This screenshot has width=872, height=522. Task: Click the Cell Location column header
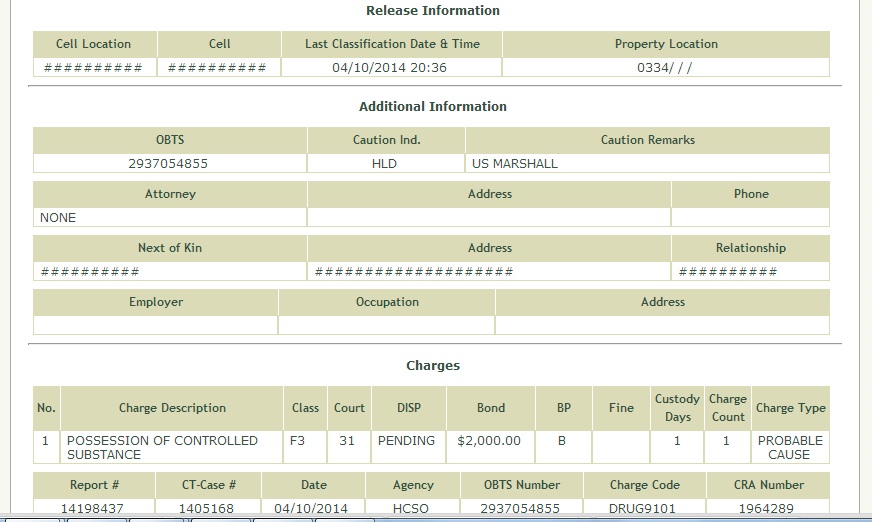(x=93, y=44)
